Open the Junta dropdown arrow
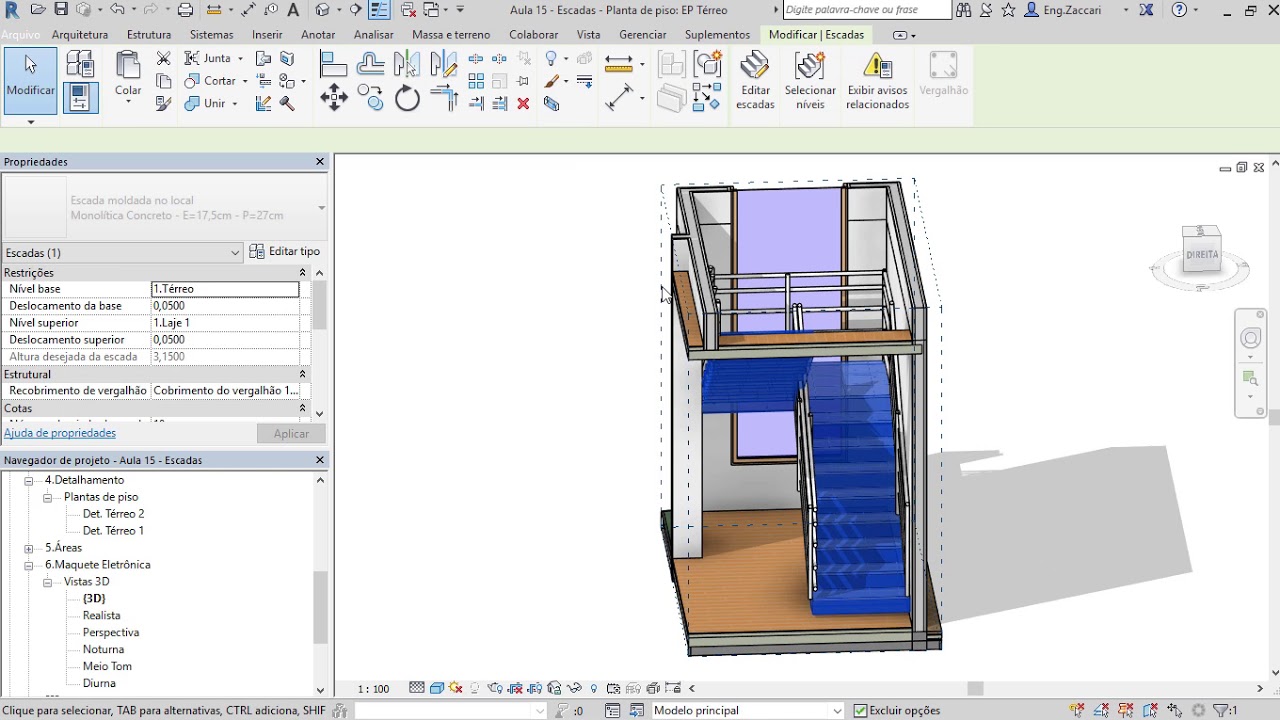 (240, 59)
